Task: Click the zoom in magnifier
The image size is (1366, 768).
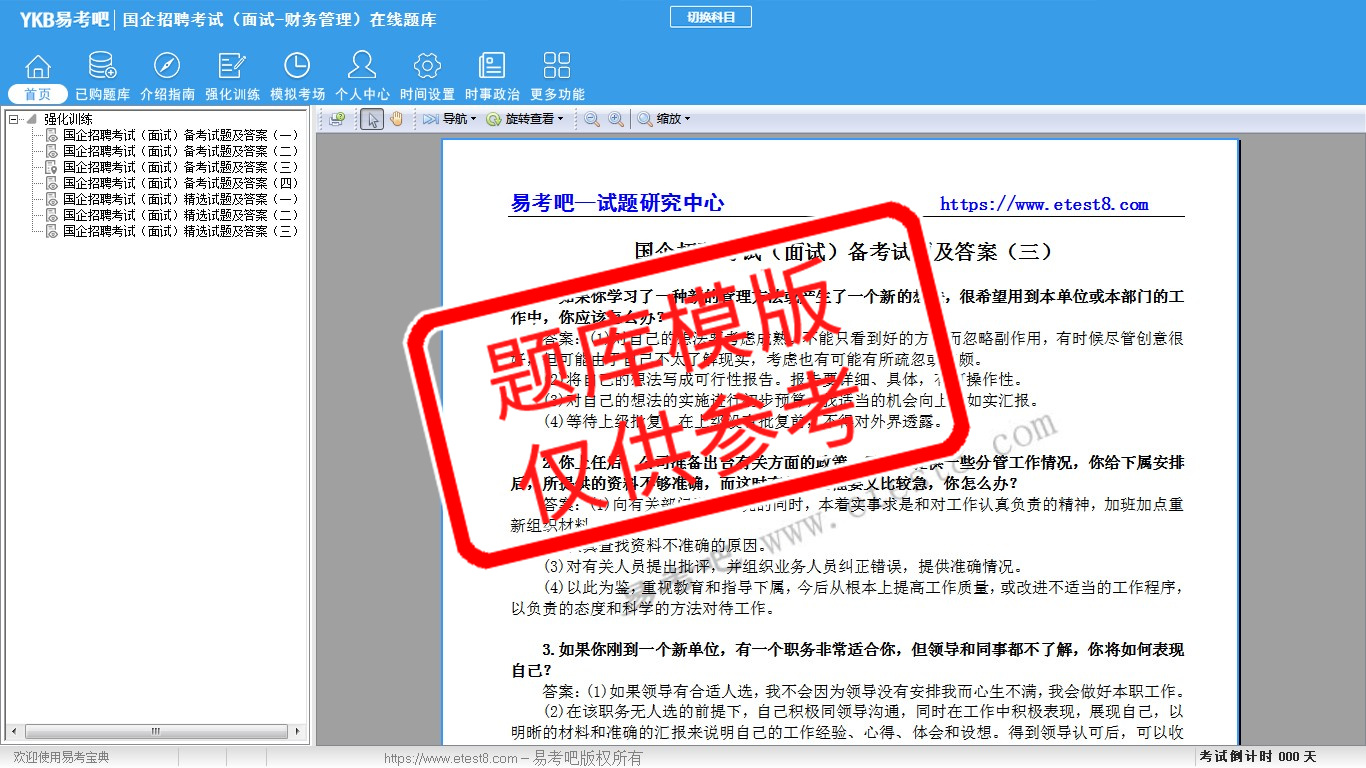Action: click(x=616, y=119)
